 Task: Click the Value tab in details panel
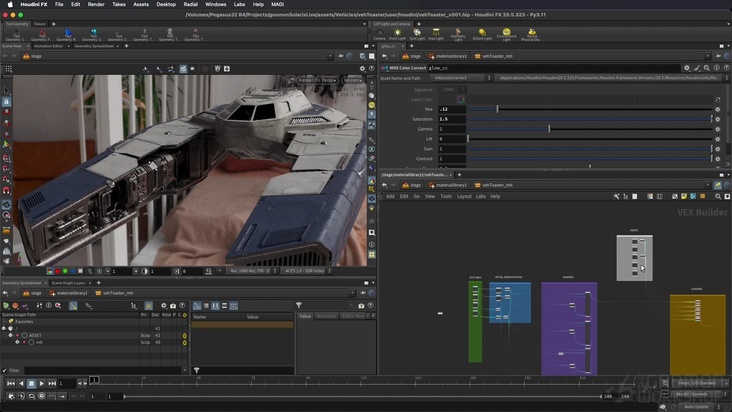point(305,316)
